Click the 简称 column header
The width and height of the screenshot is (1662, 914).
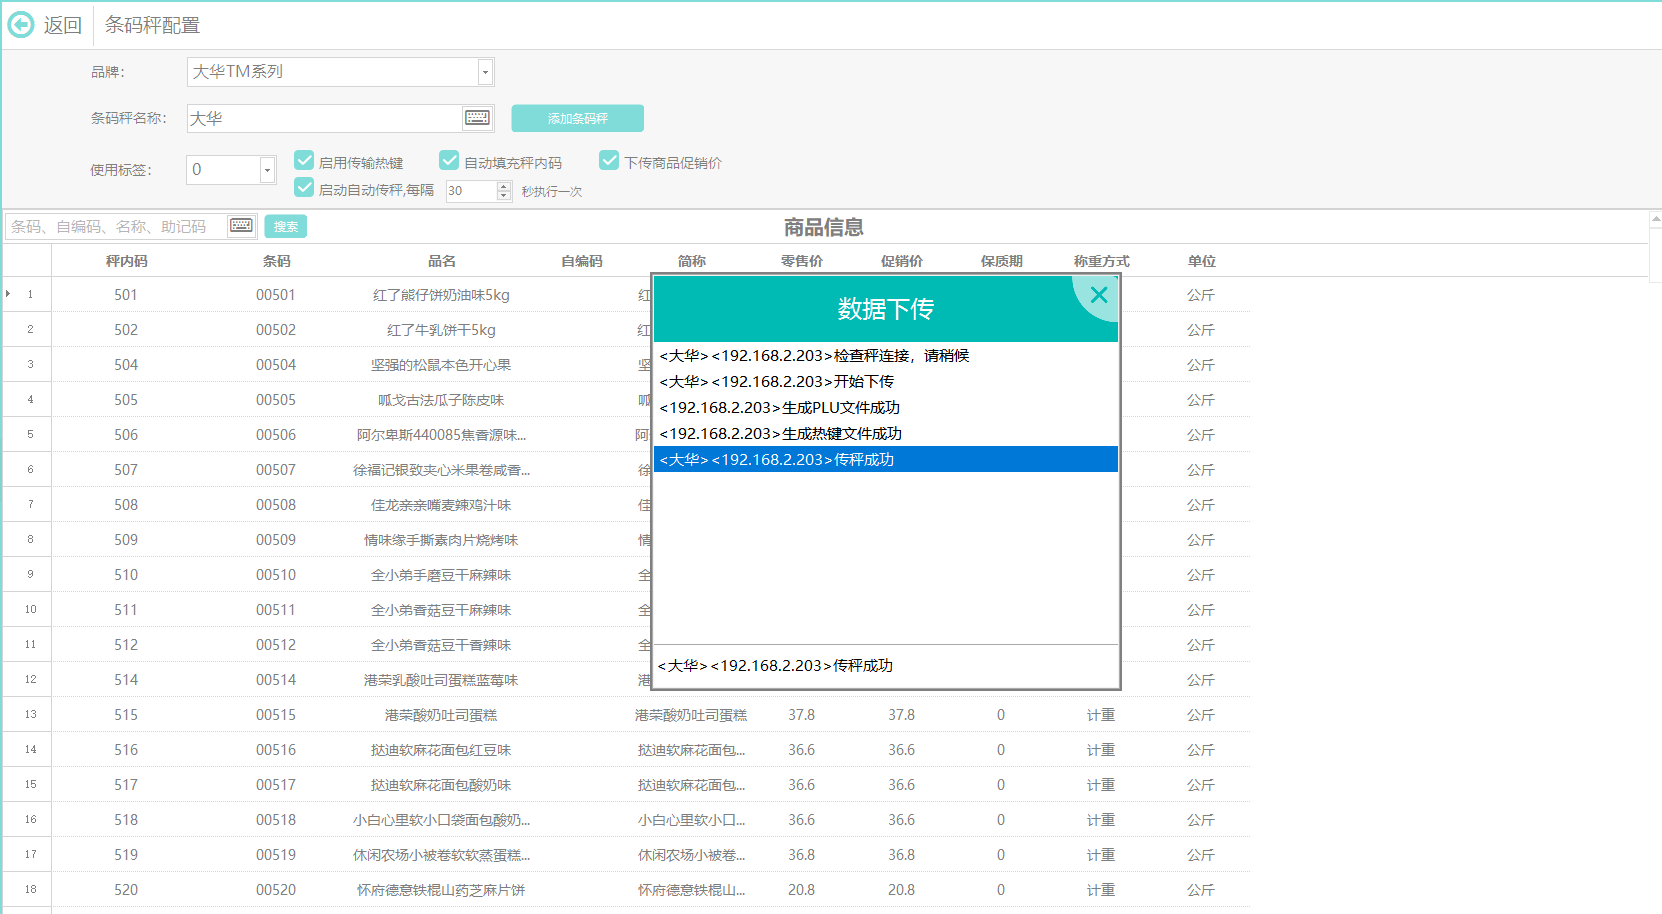click(691, 261)
